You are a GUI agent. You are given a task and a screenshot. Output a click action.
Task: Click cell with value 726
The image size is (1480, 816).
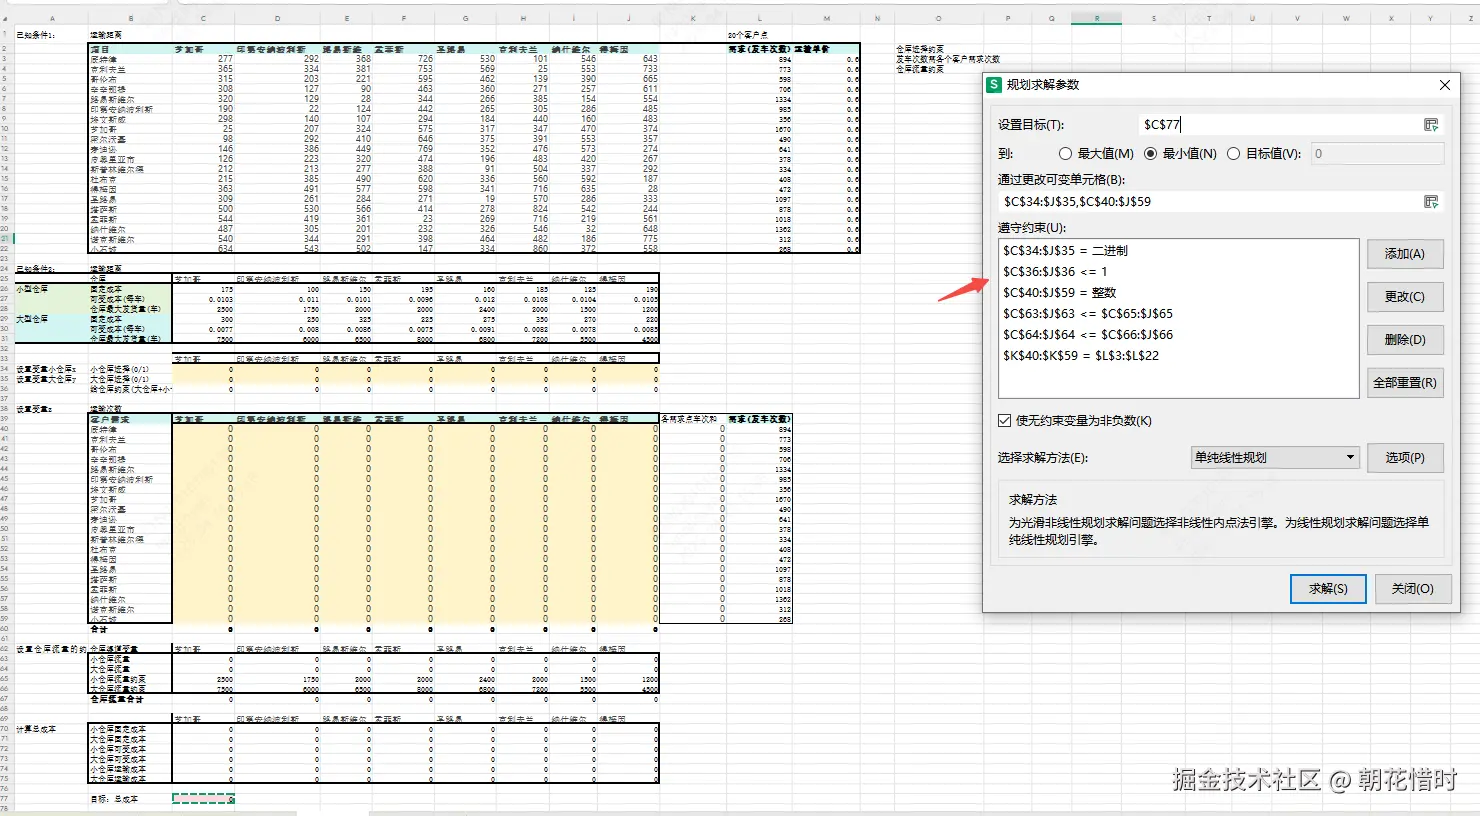coord(403,59)
